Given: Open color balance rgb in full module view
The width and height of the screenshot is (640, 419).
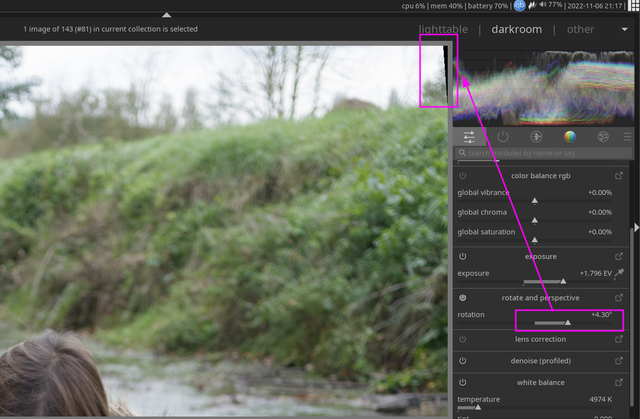Looking at the screenshot, I should pyautogui.click(x=619, y=176).
